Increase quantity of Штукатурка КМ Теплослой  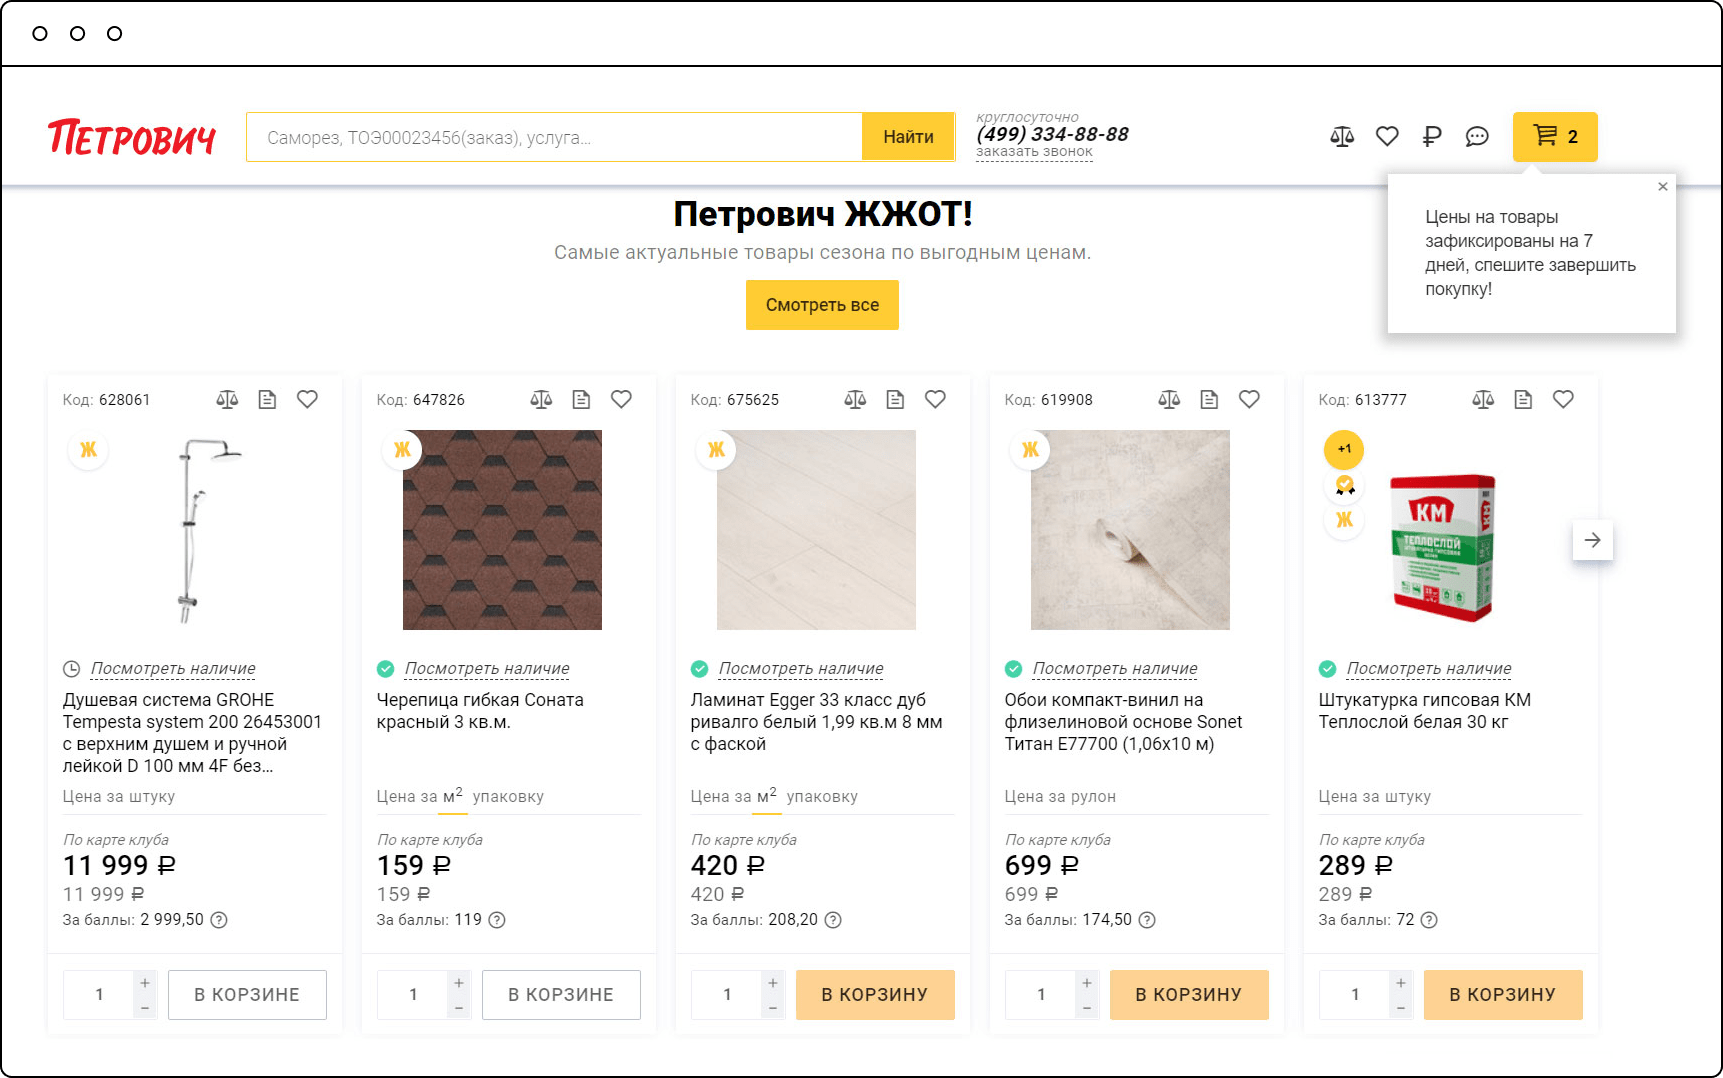pos(1401,983)
